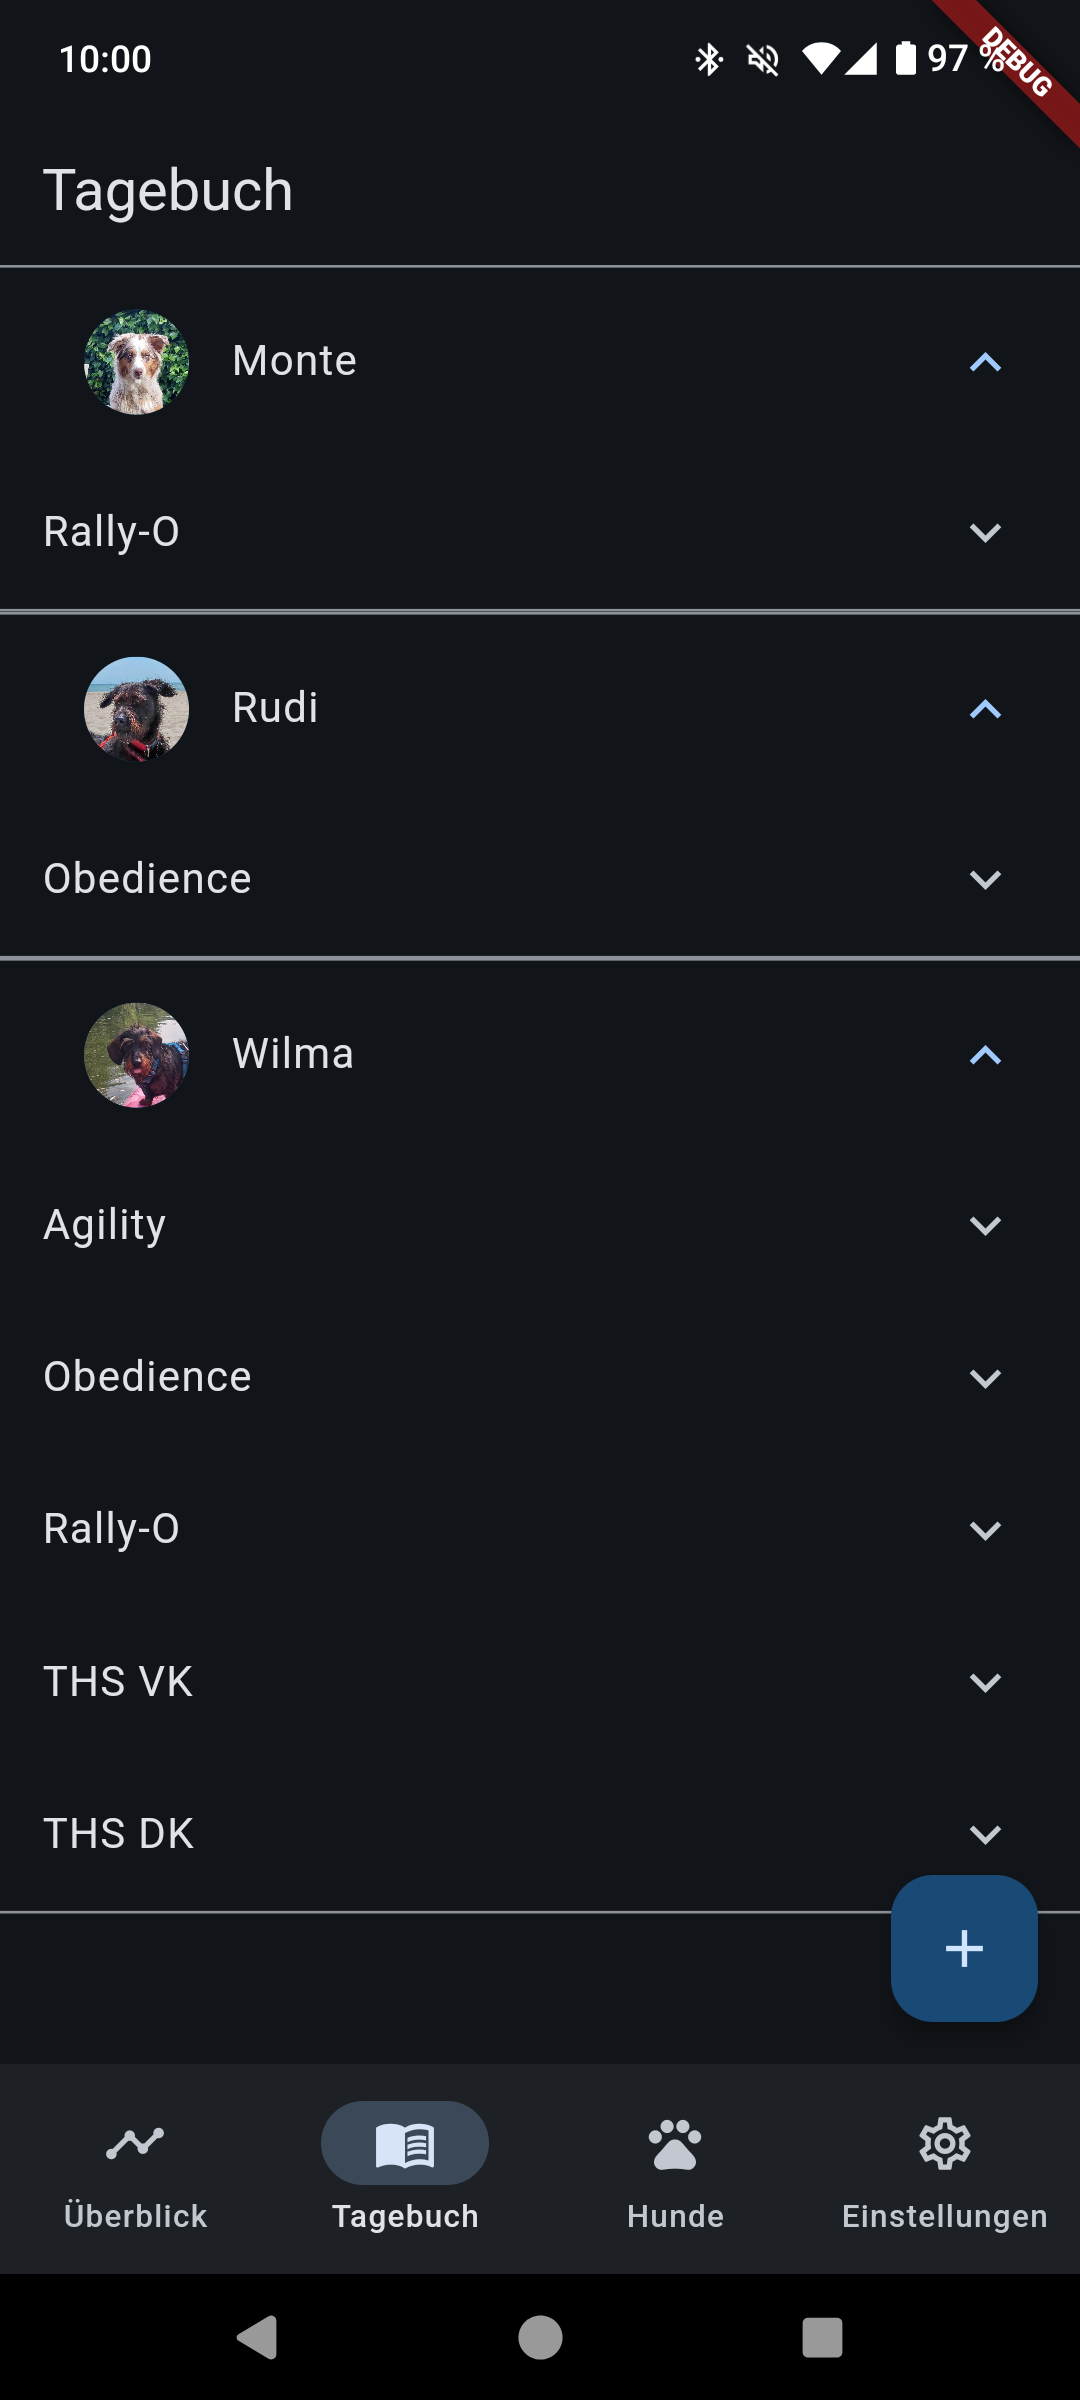Tap Wilma's profile photo
The height and width of the screenshot is (2400, 1080).
coord(137,1055)
